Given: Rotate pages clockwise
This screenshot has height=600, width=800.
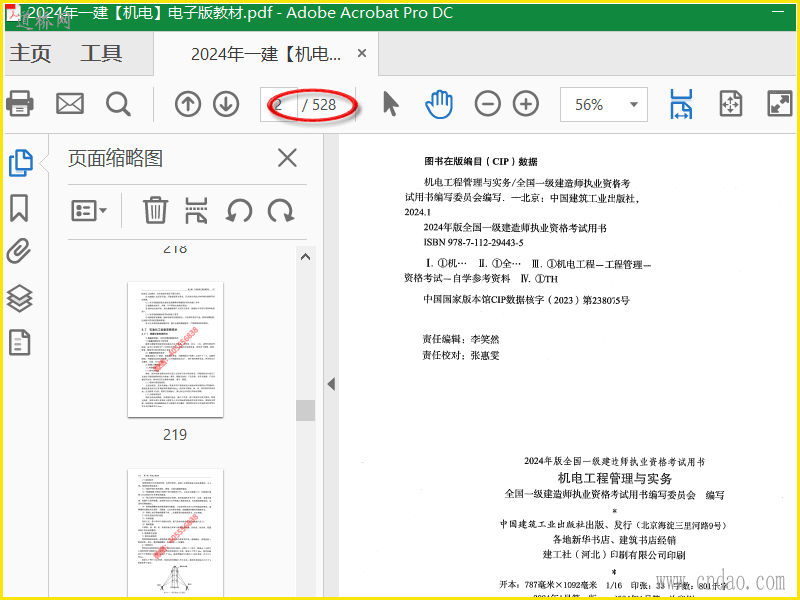Looking at the screenshot, I should (x=281, y=210).
